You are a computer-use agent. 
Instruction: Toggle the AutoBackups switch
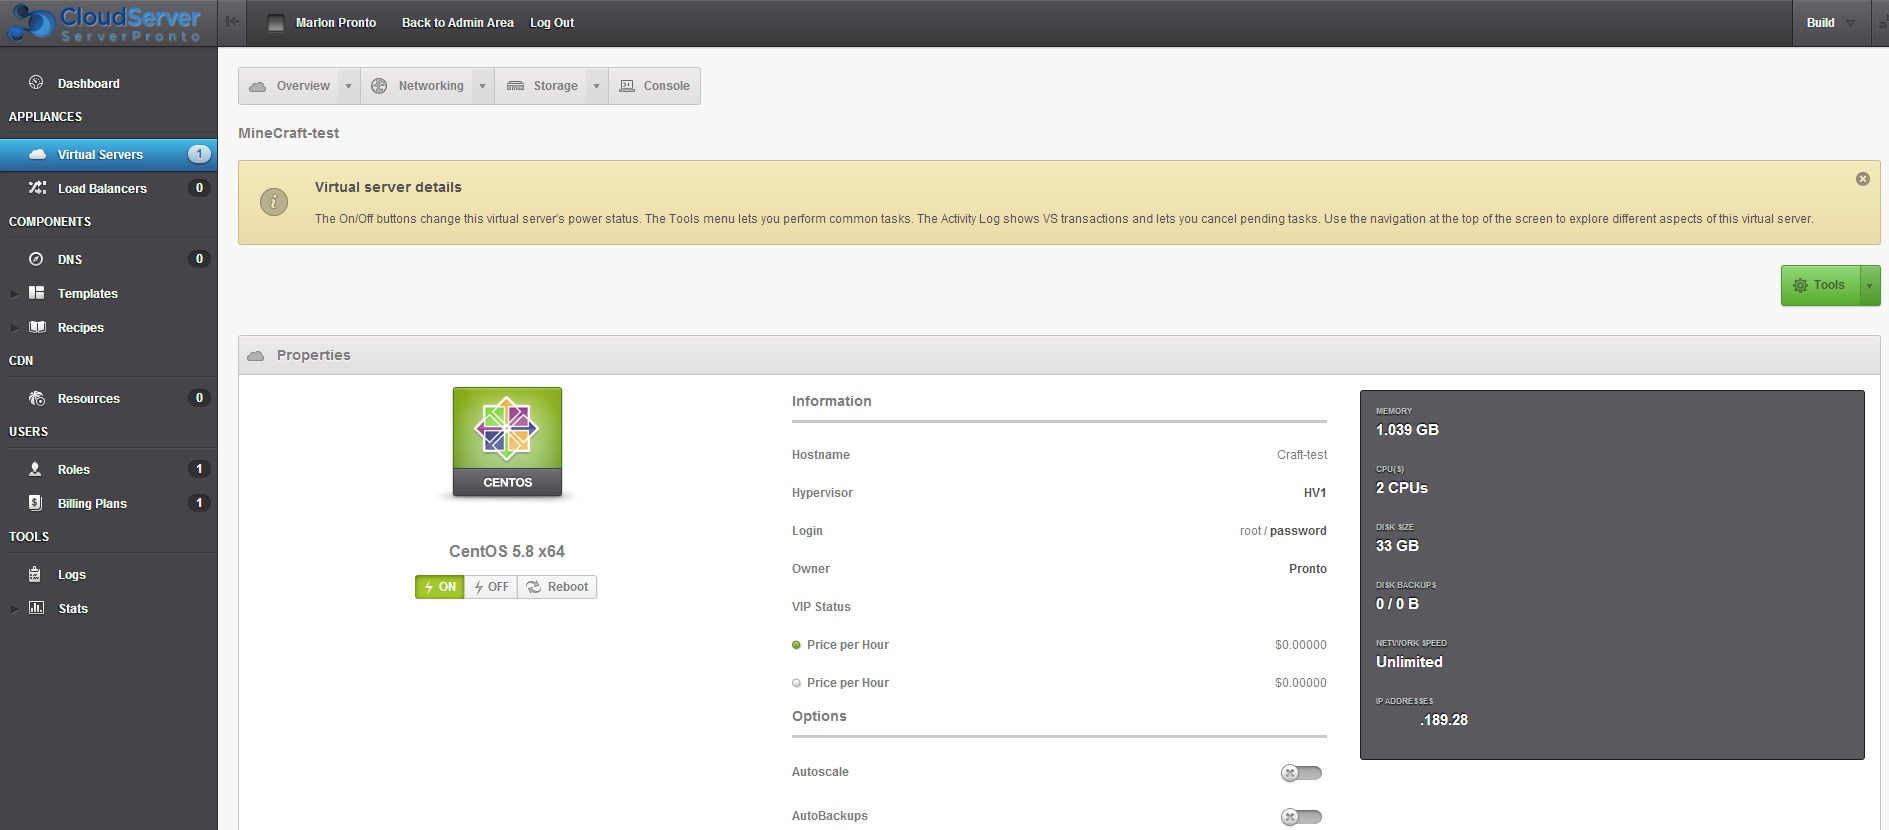pos(1301,817)
